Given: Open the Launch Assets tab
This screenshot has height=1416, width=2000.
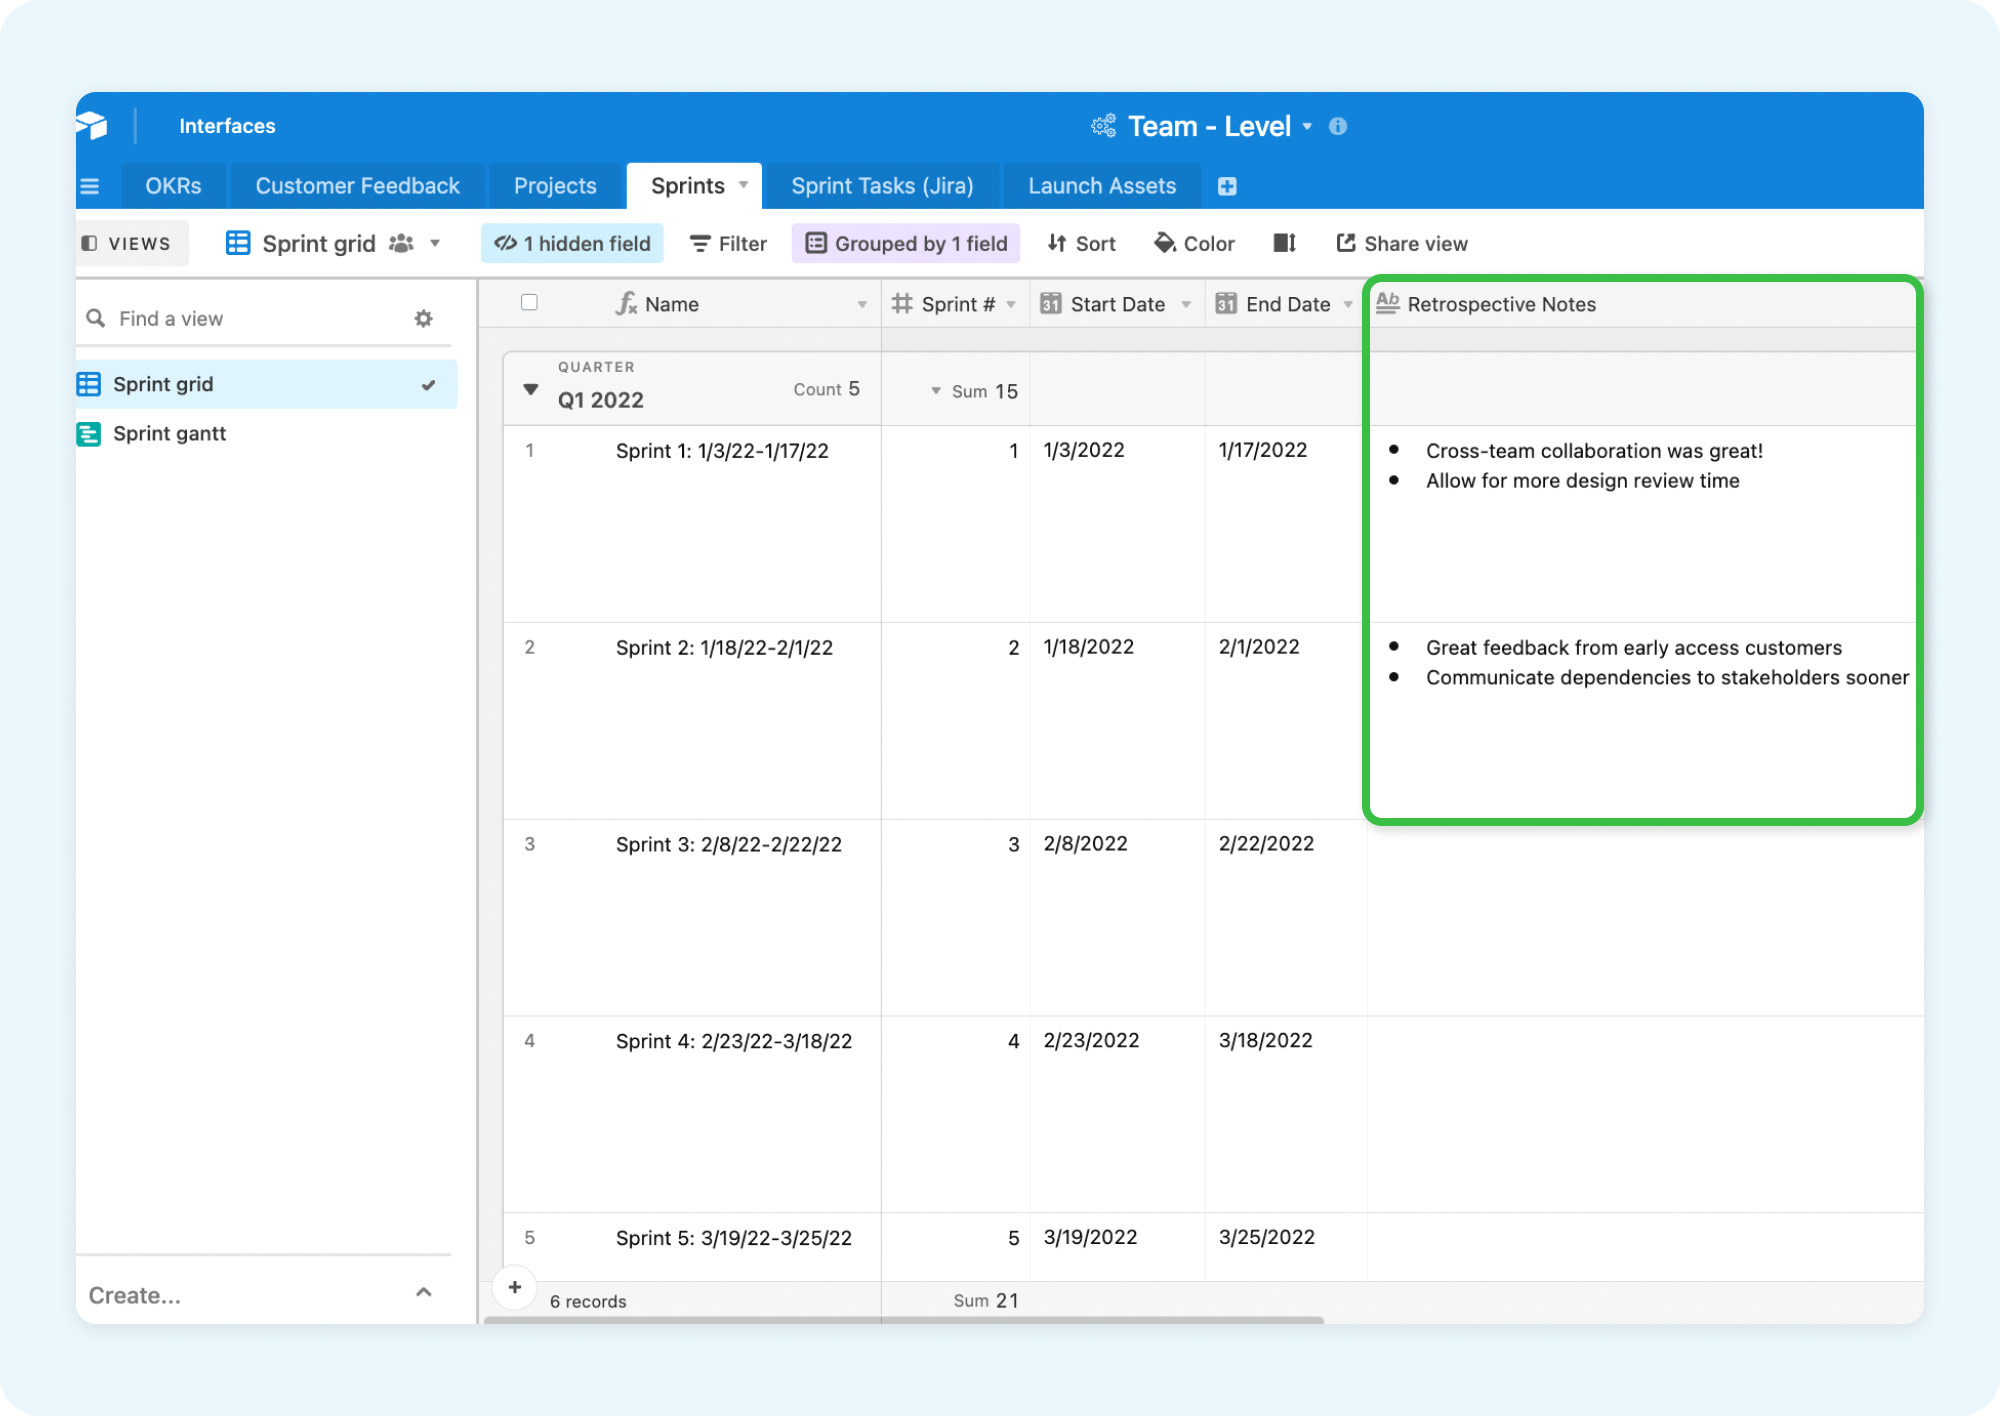Looking at the screenshot, I should [1102, 187].
